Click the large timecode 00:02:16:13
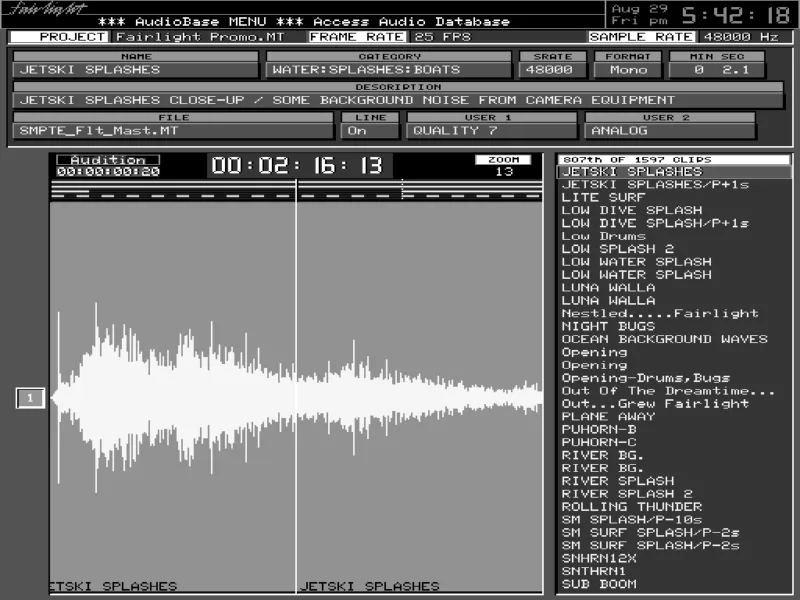Viewport: 800px width, 600px height. coord(297,165)
